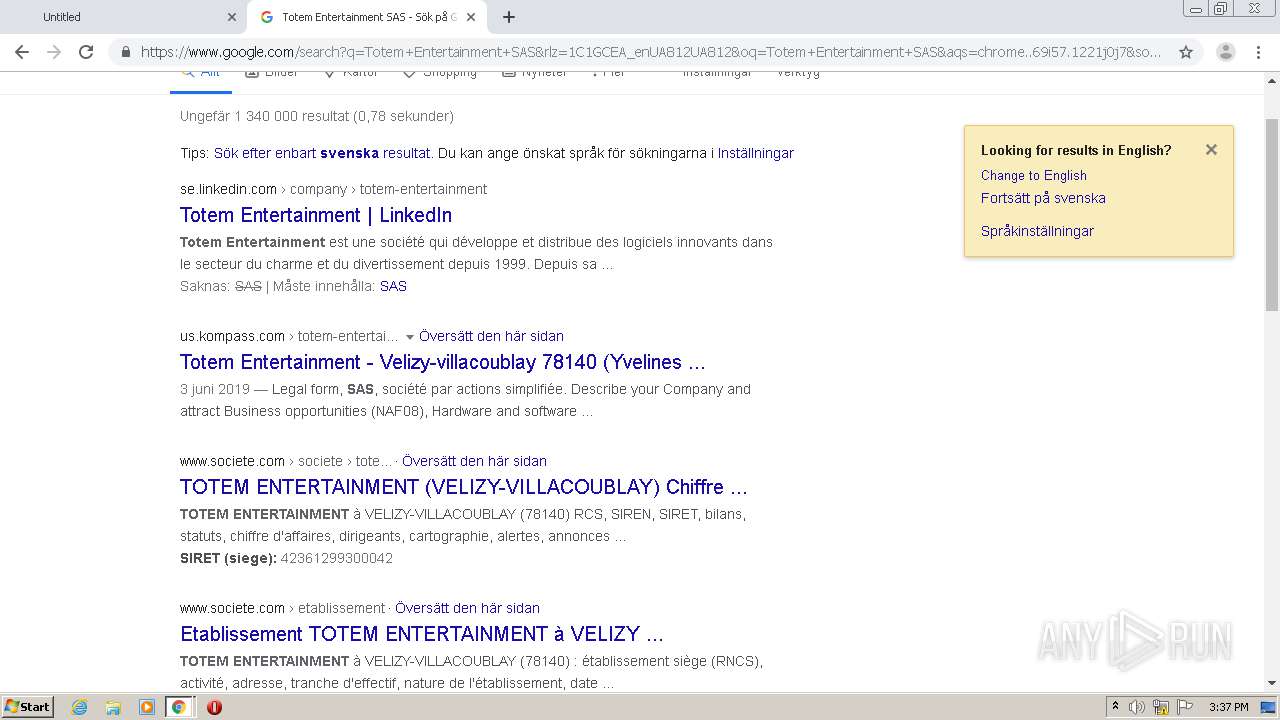Close the Totem Entertainment SAS tab
The height and width of the screenshot is (720, 1280).
(x=471, y=17)
